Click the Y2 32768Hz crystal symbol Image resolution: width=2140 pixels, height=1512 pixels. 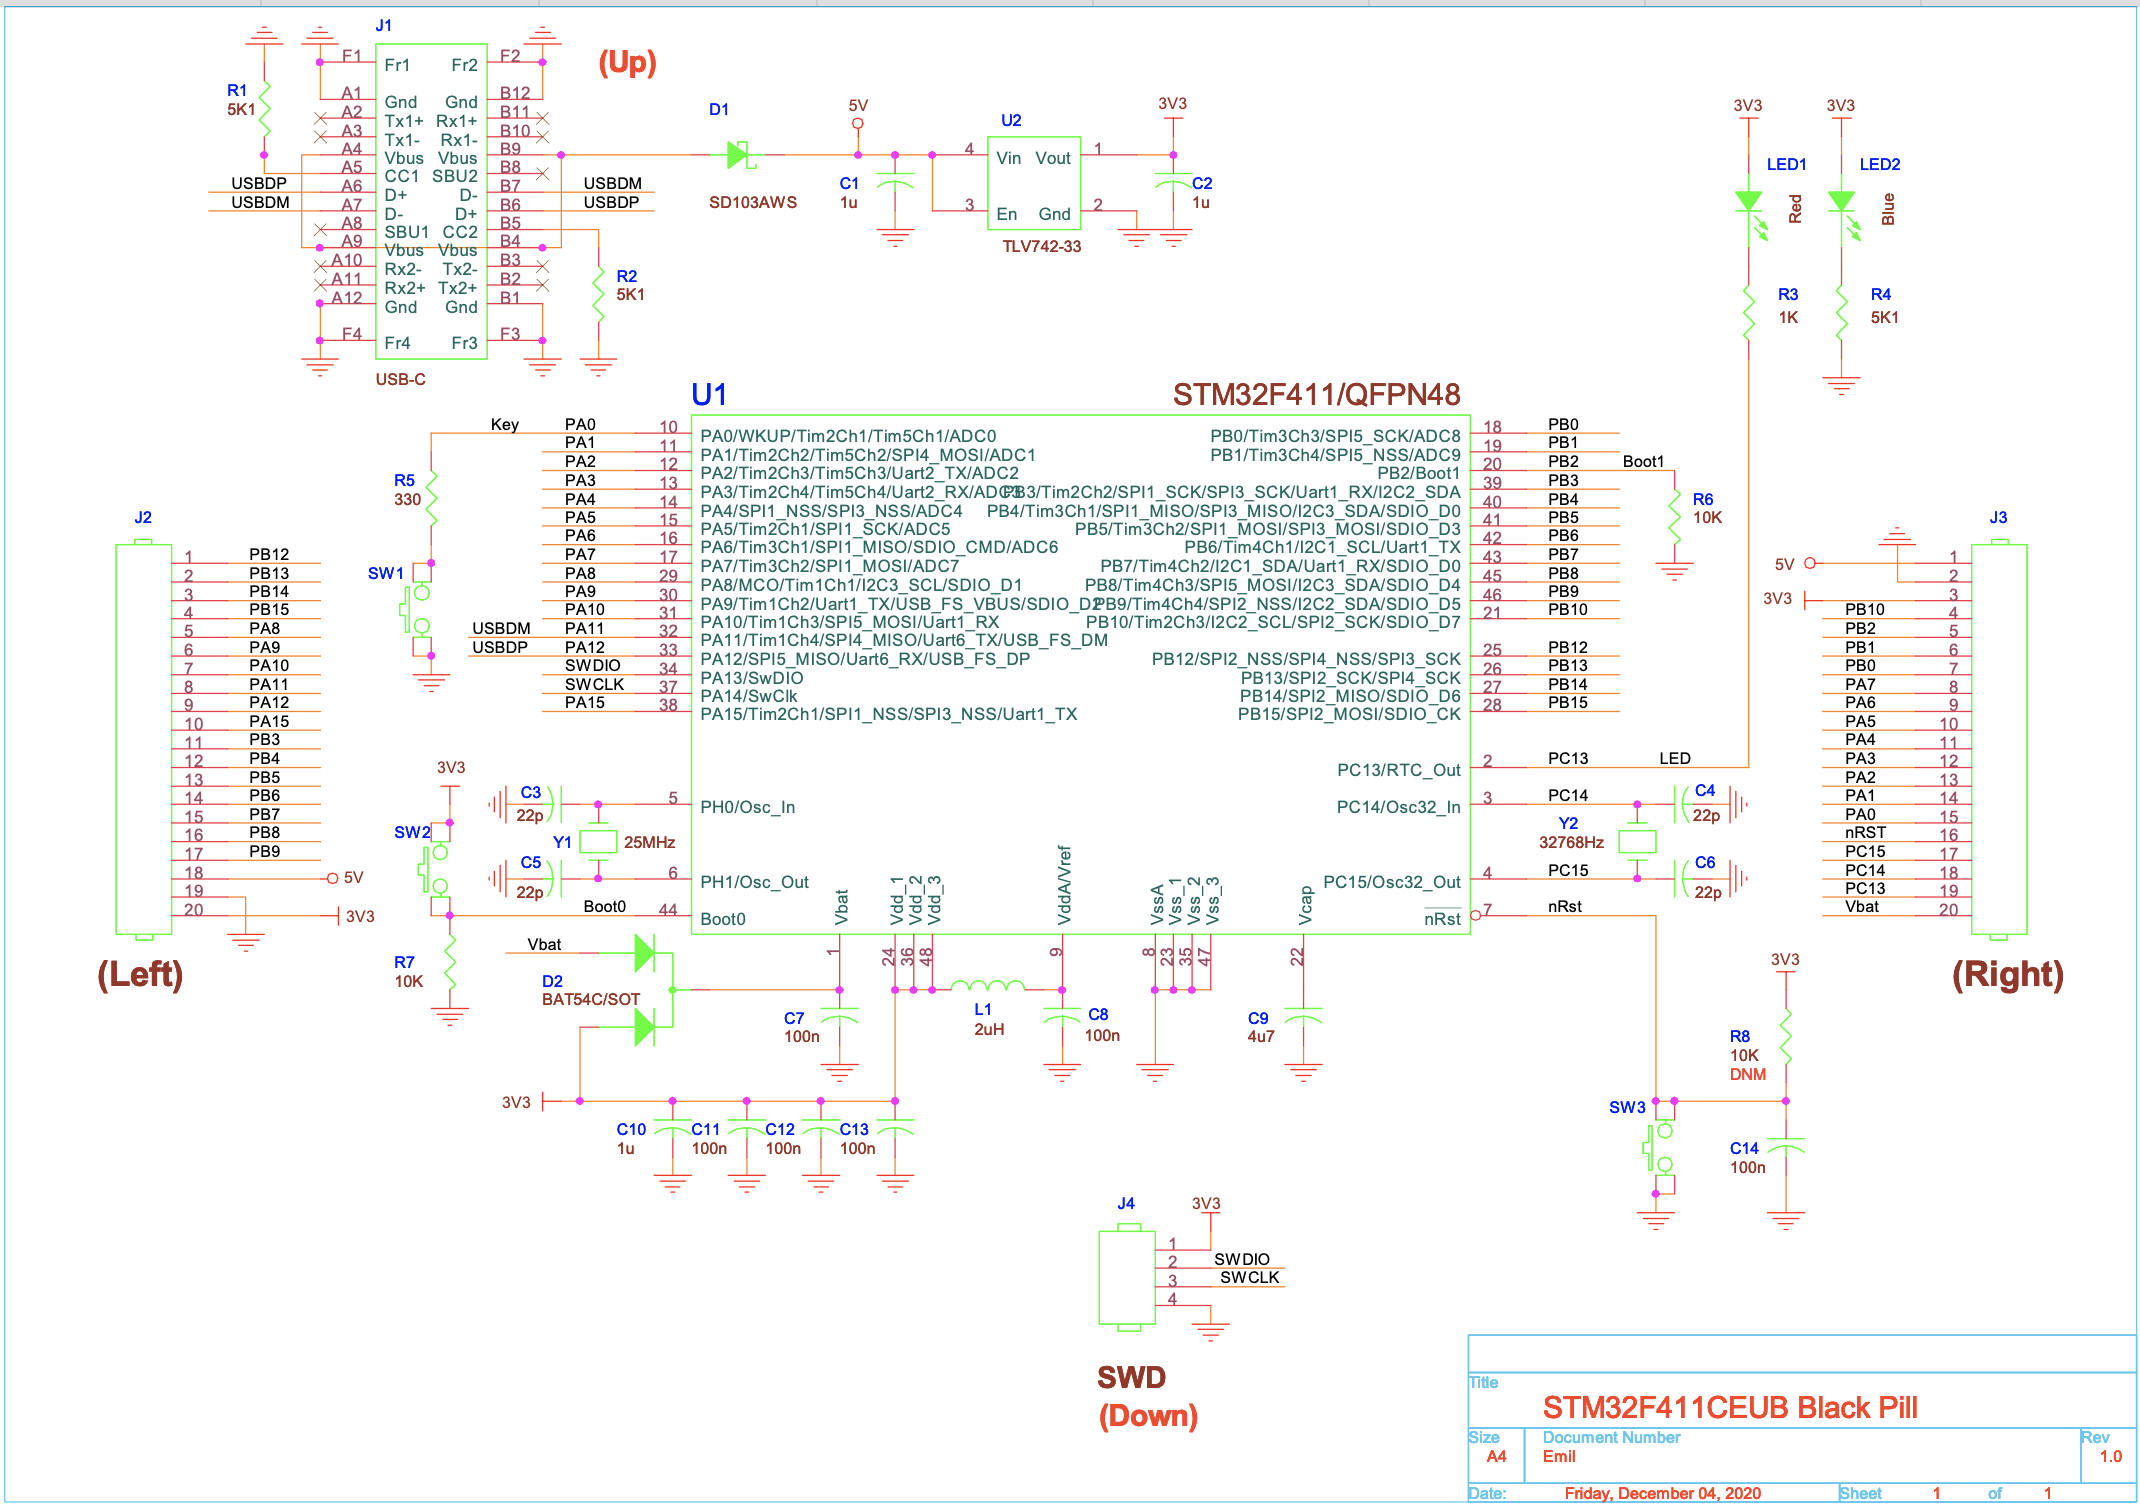coord(1637,841)
